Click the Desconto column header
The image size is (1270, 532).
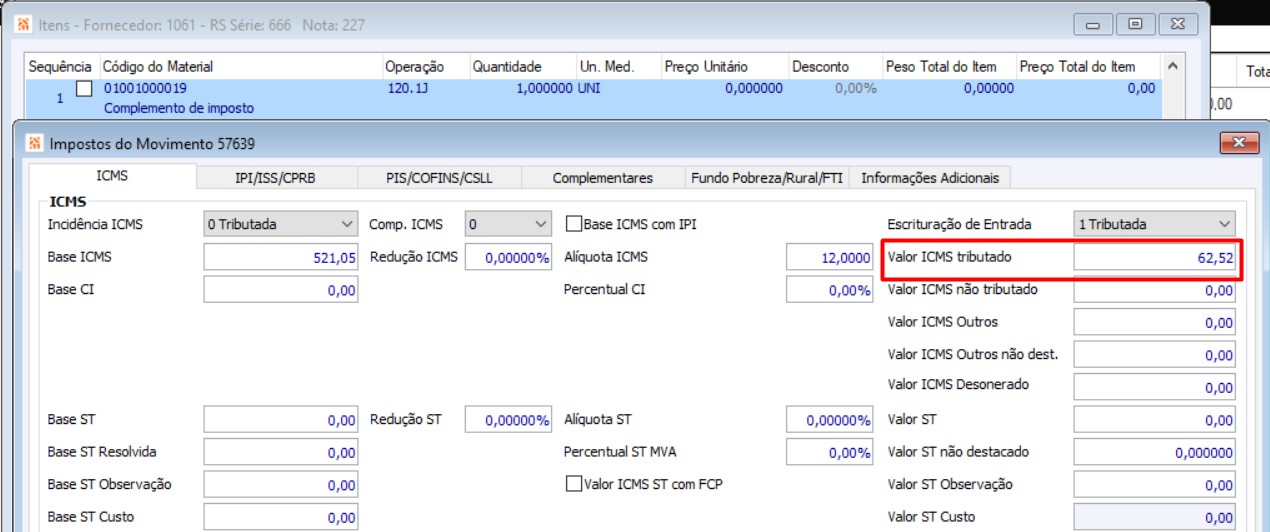834,67
